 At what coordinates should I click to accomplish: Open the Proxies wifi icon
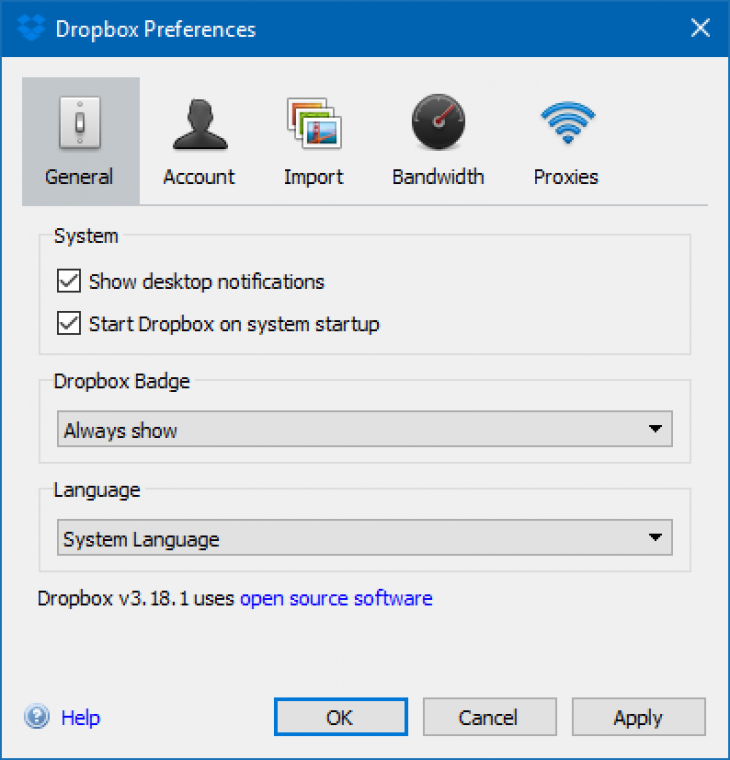[568, 122]
